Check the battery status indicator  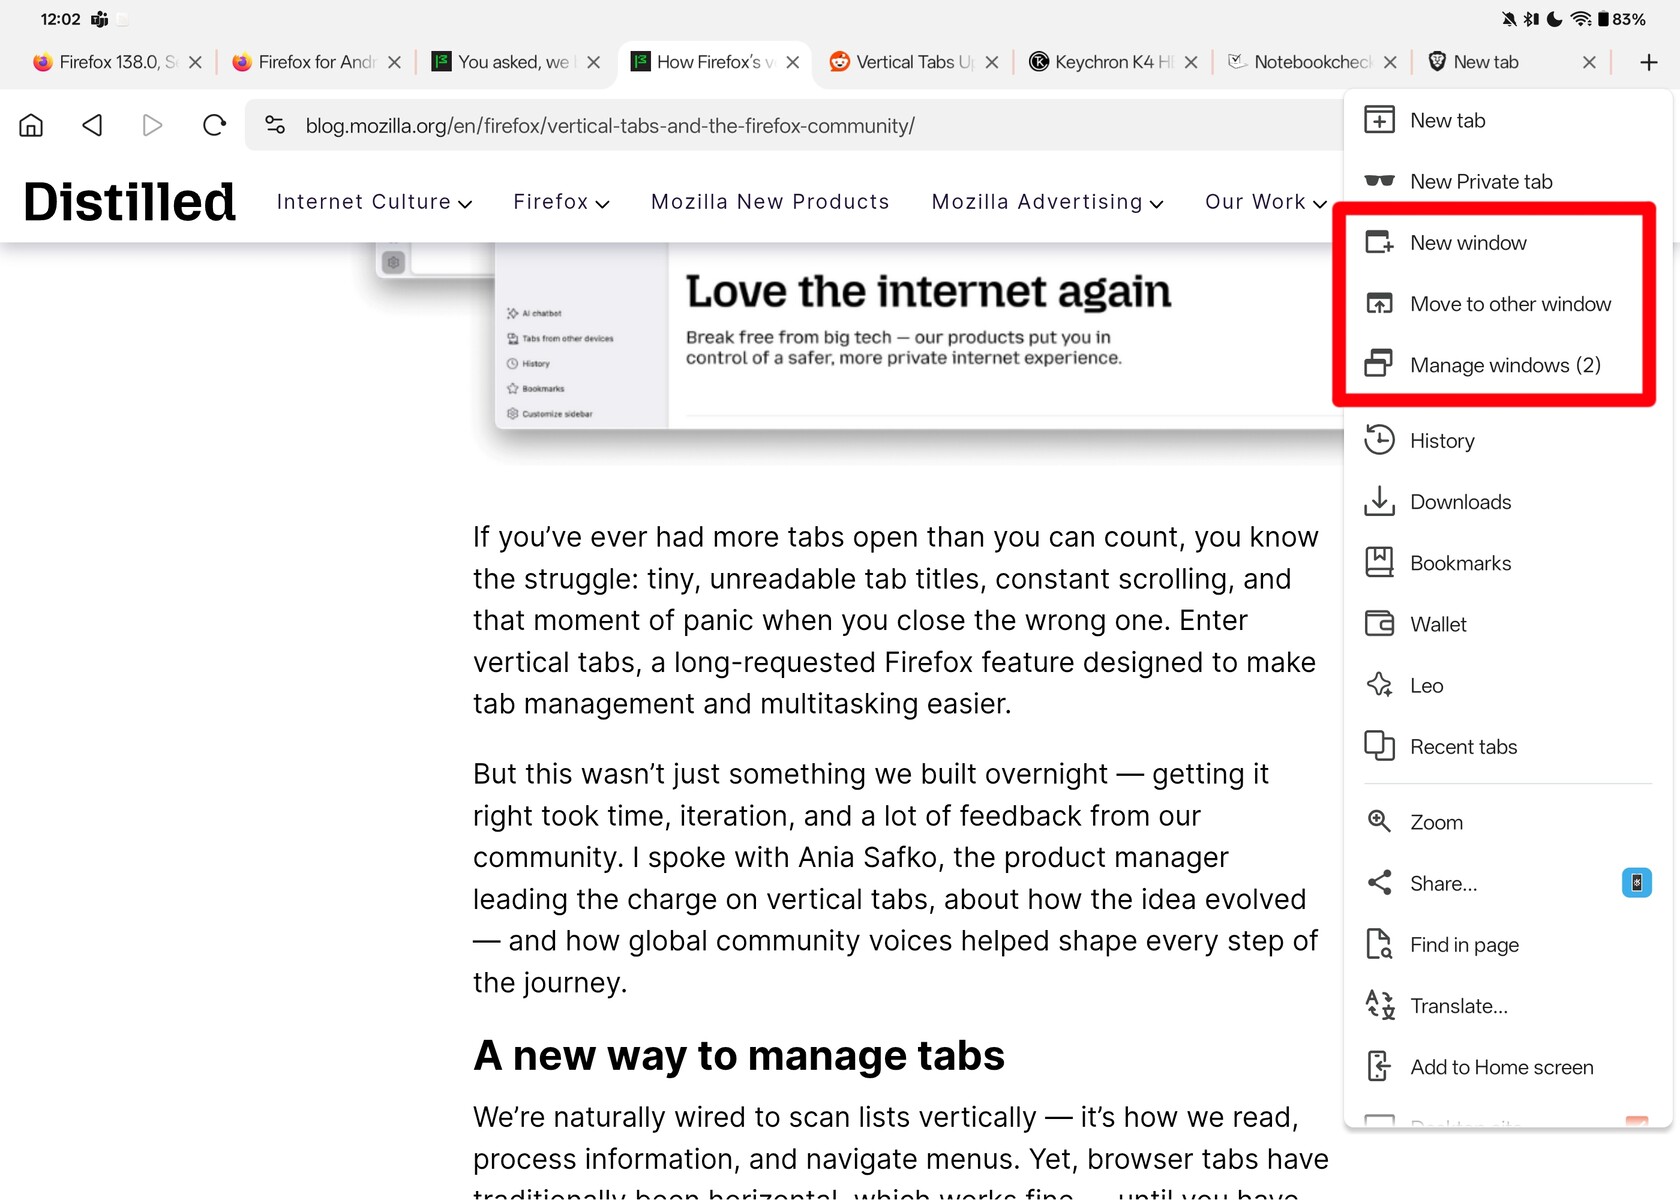coord(1621,19)
